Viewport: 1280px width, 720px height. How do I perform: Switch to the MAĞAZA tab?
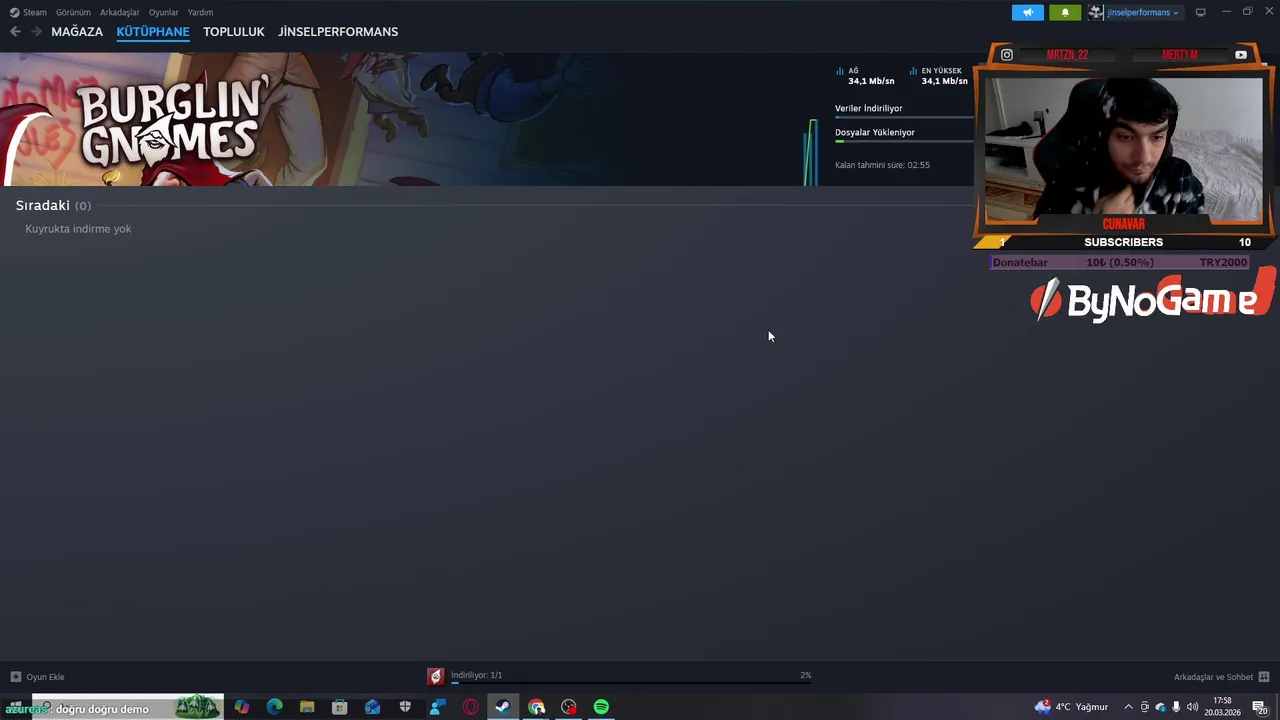pyautogui.click(x=77, y=32)
